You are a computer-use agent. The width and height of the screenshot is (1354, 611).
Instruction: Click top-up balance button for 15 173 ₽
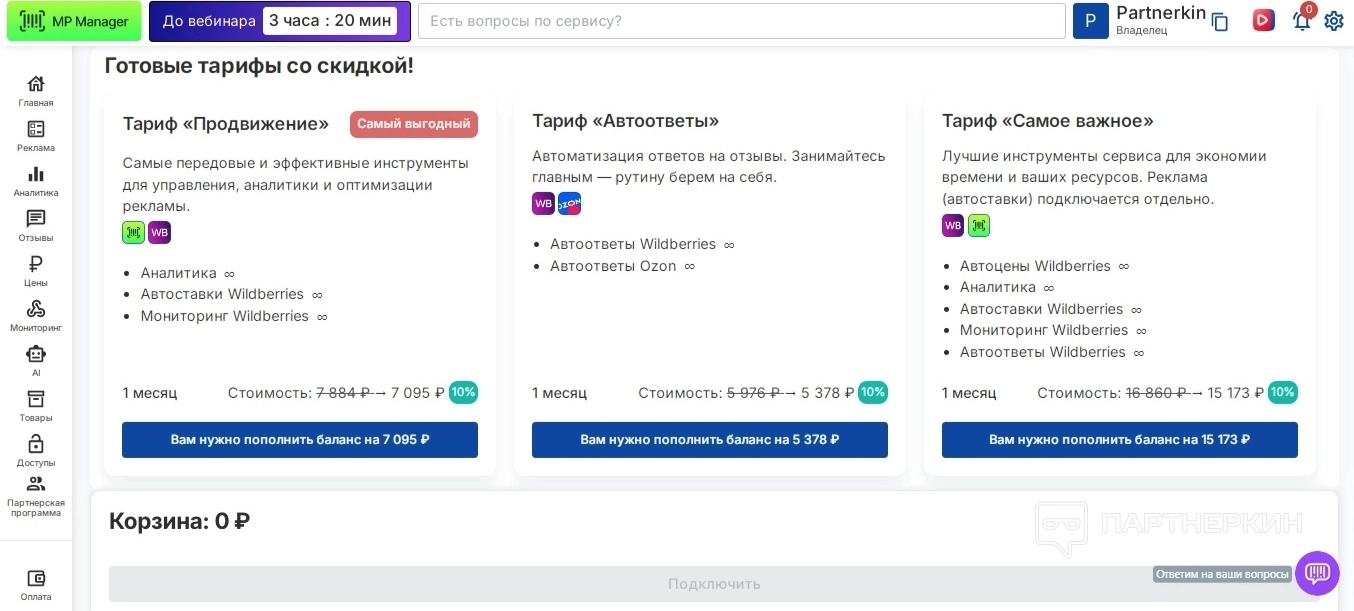(x=1119, y=440)
